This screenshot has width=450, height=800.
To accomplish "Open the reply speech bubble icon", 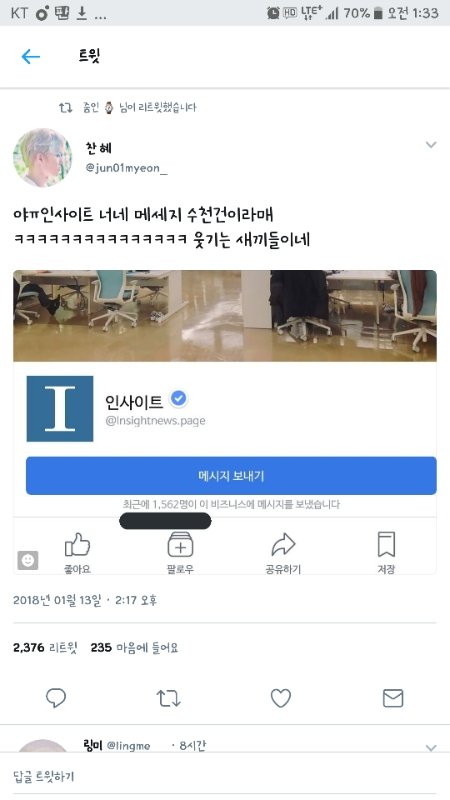I will click(56, 698).
